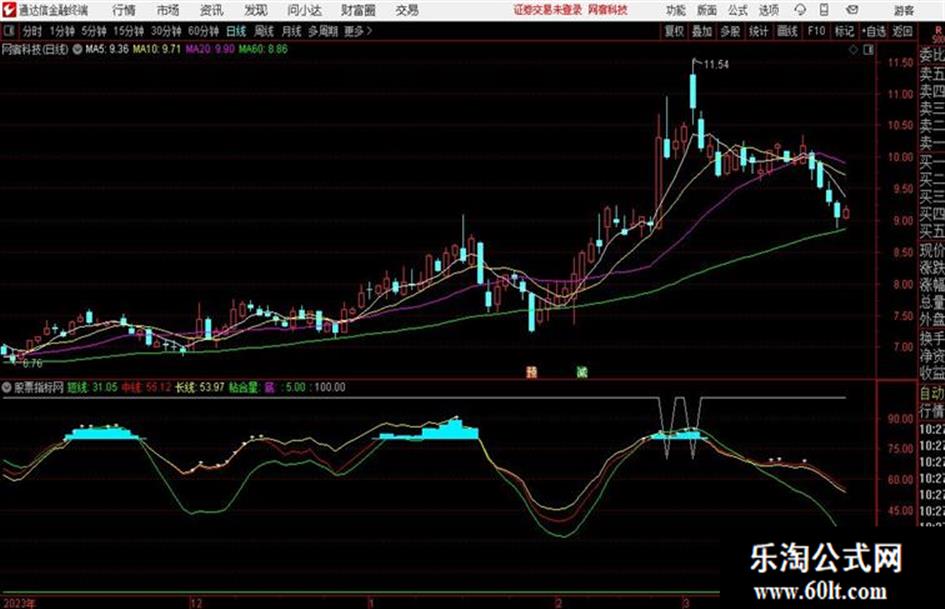Screen dimensions: 945x609
Task: Click the 自动 tab in right panel
Action: pyautogui.click(x=932, y=393)
